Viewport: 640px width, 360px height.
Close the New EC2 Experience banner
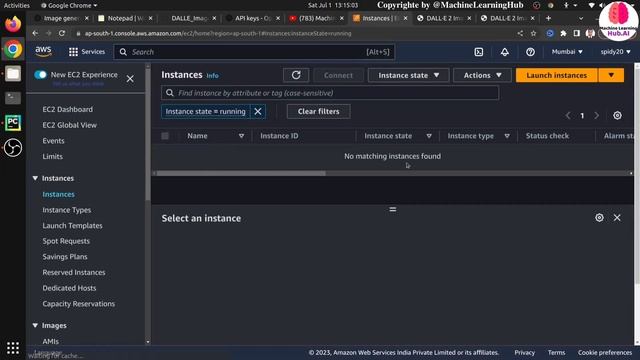click(130, 79)
